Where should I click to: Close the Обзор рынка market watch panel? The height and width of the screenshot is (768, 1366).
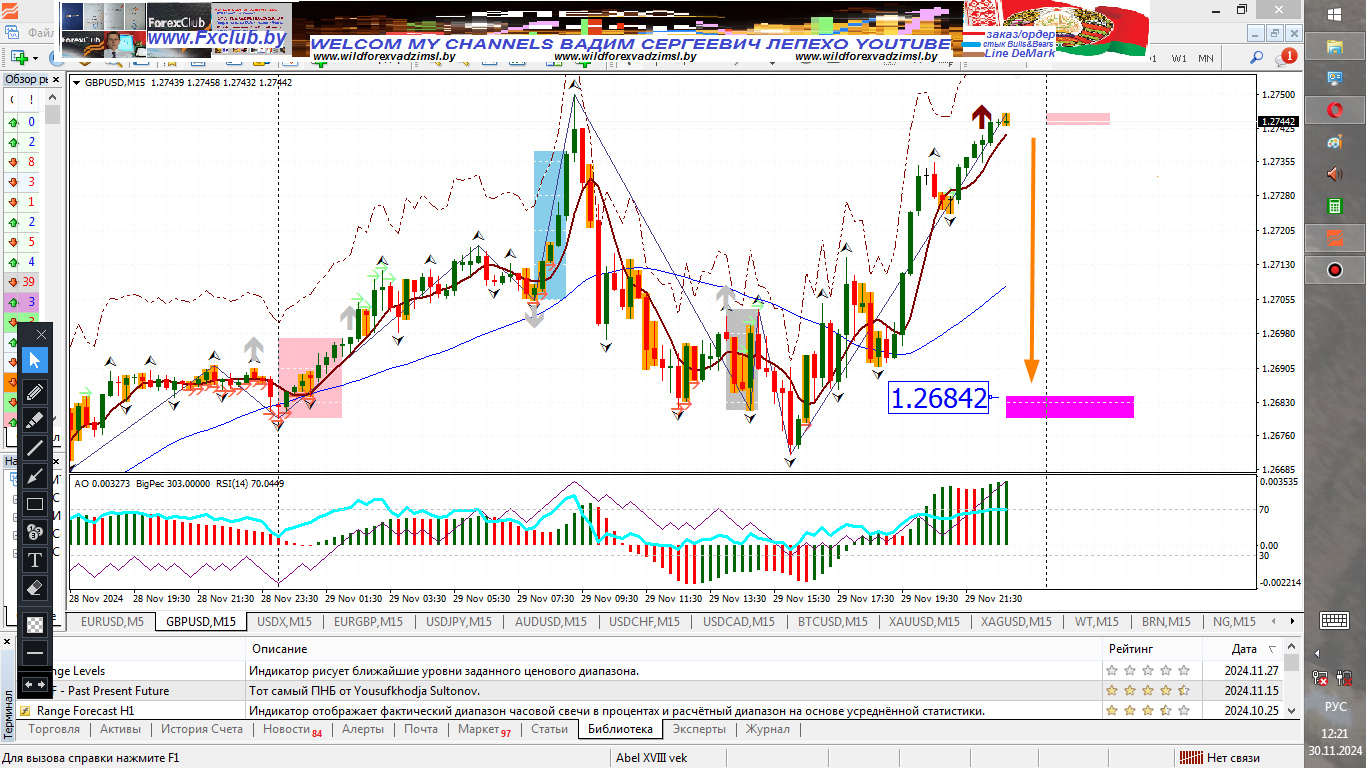point(55,79)
